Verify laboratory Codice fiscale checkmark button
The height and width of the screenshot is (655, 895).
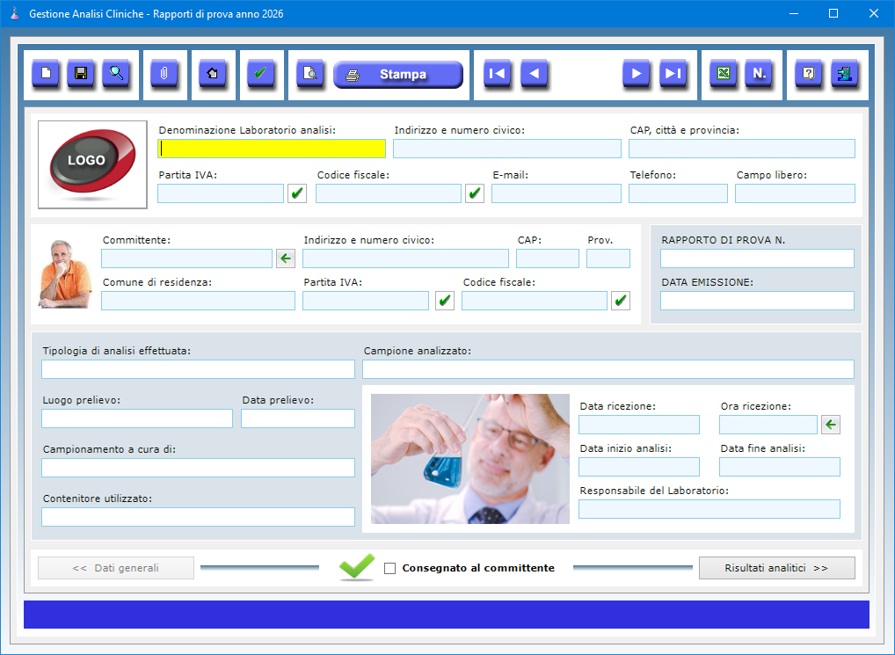point(474,193)
